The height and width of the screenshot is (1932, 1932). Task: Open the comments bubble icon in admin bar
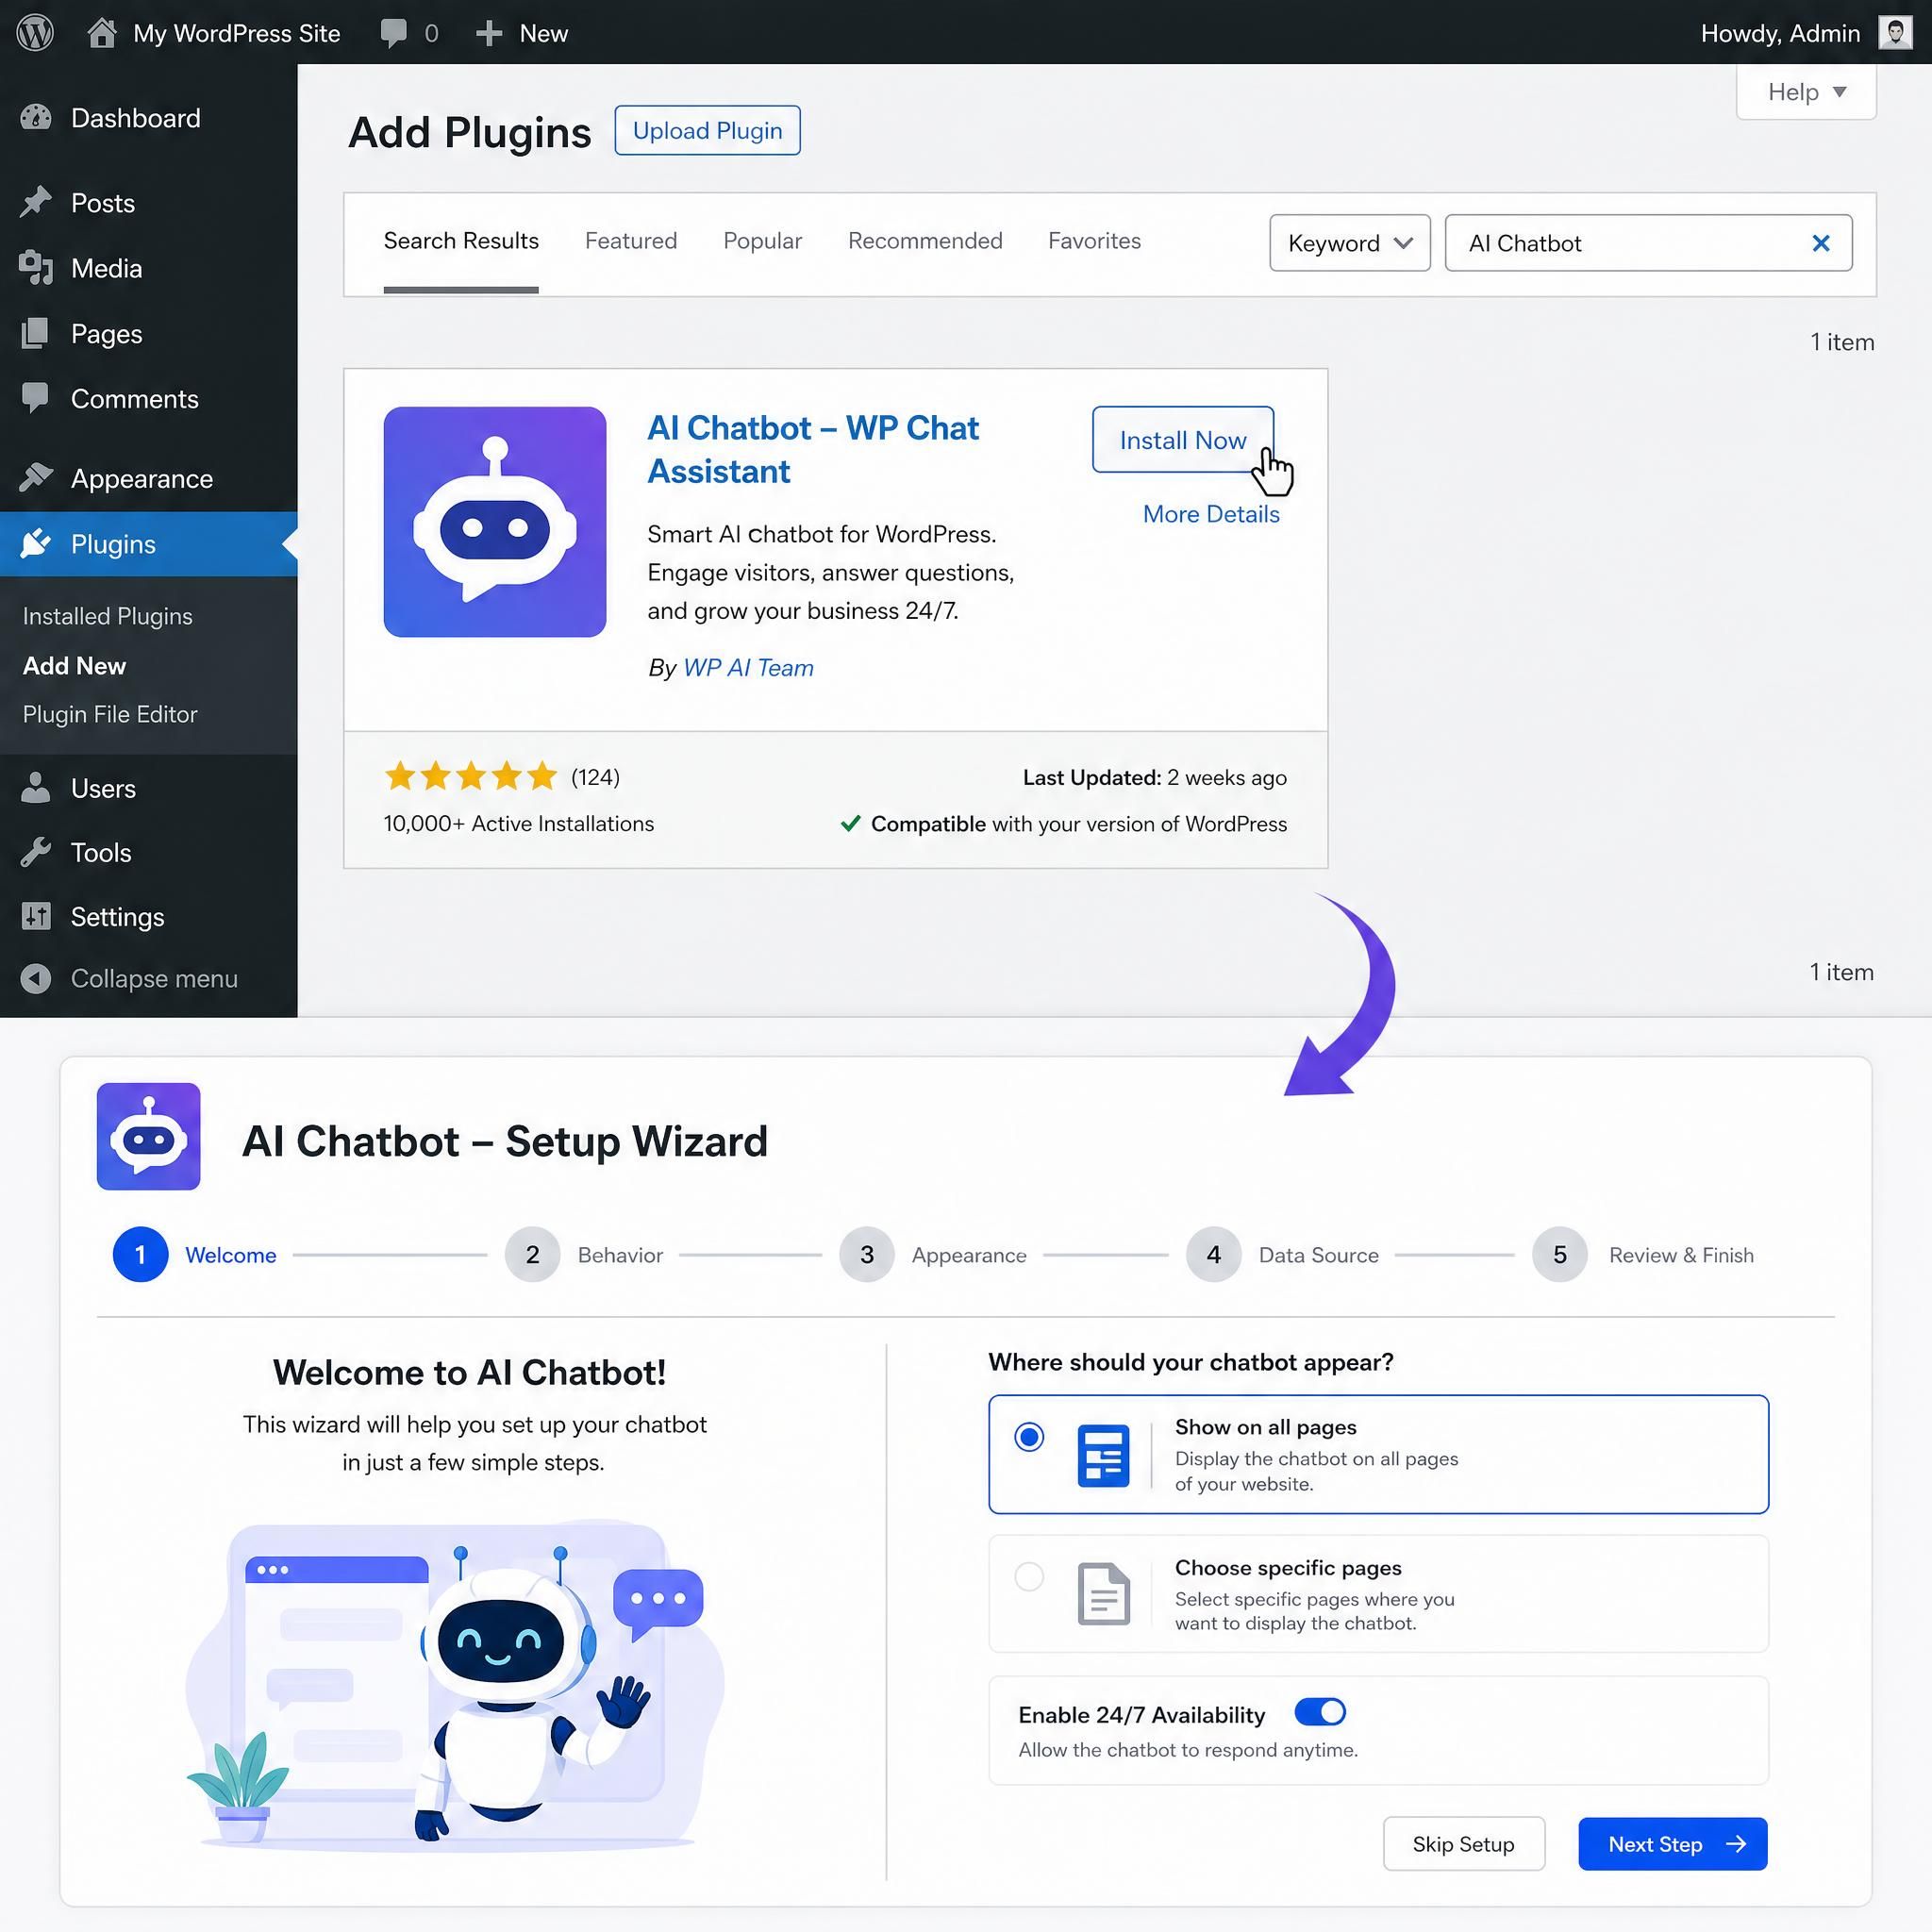393,33
